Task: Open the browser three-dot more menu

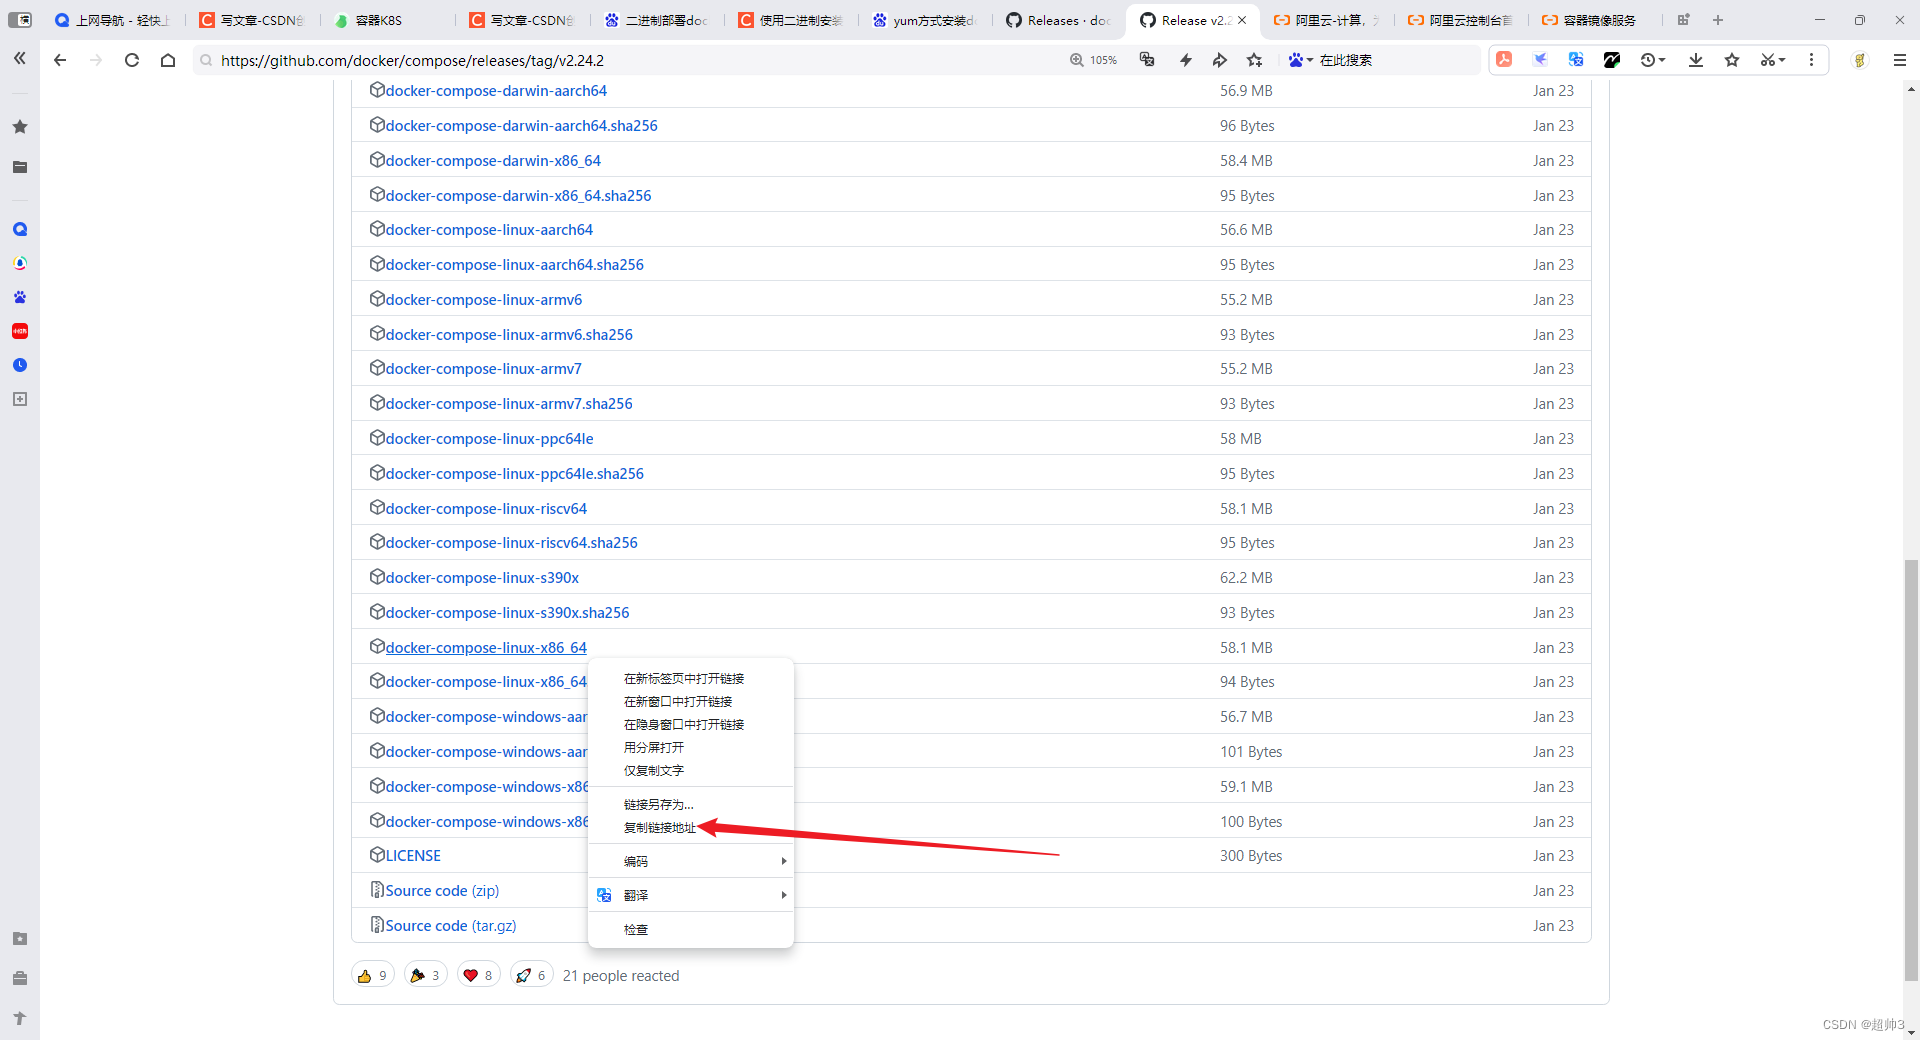Action: [x=1811, y=60]
